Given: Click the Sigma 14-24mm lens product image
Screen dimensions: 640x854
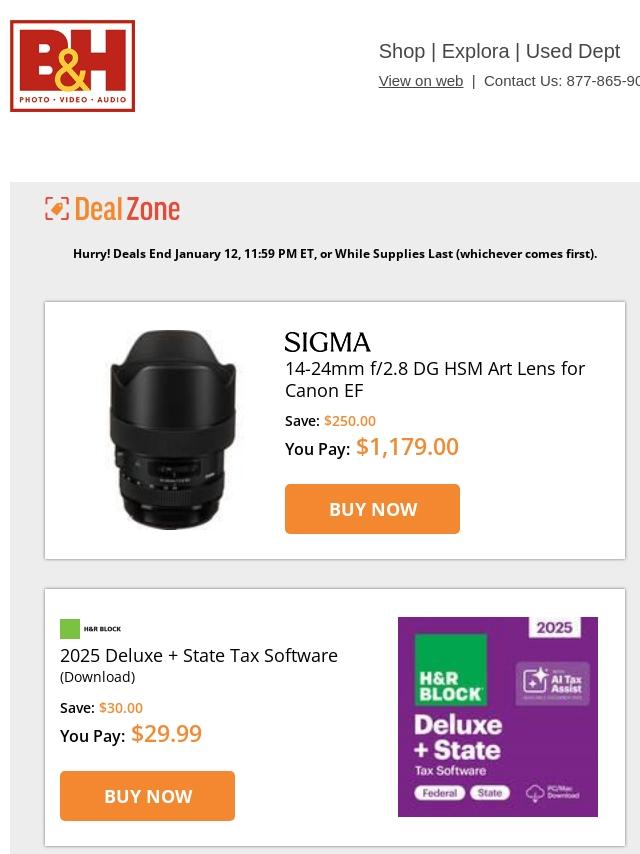Looking at the screenshot, I should (x=172, y=430).
